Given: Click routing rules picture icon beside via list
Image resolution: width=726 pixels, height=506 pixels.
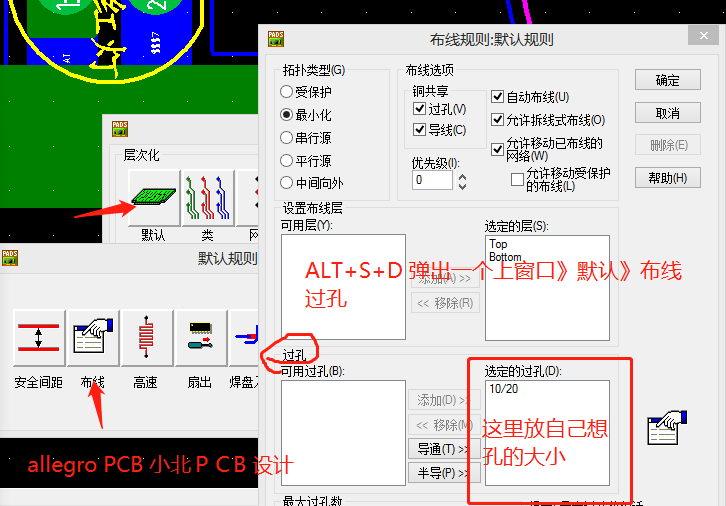Looking at the screenshot, I should (667, 428).
